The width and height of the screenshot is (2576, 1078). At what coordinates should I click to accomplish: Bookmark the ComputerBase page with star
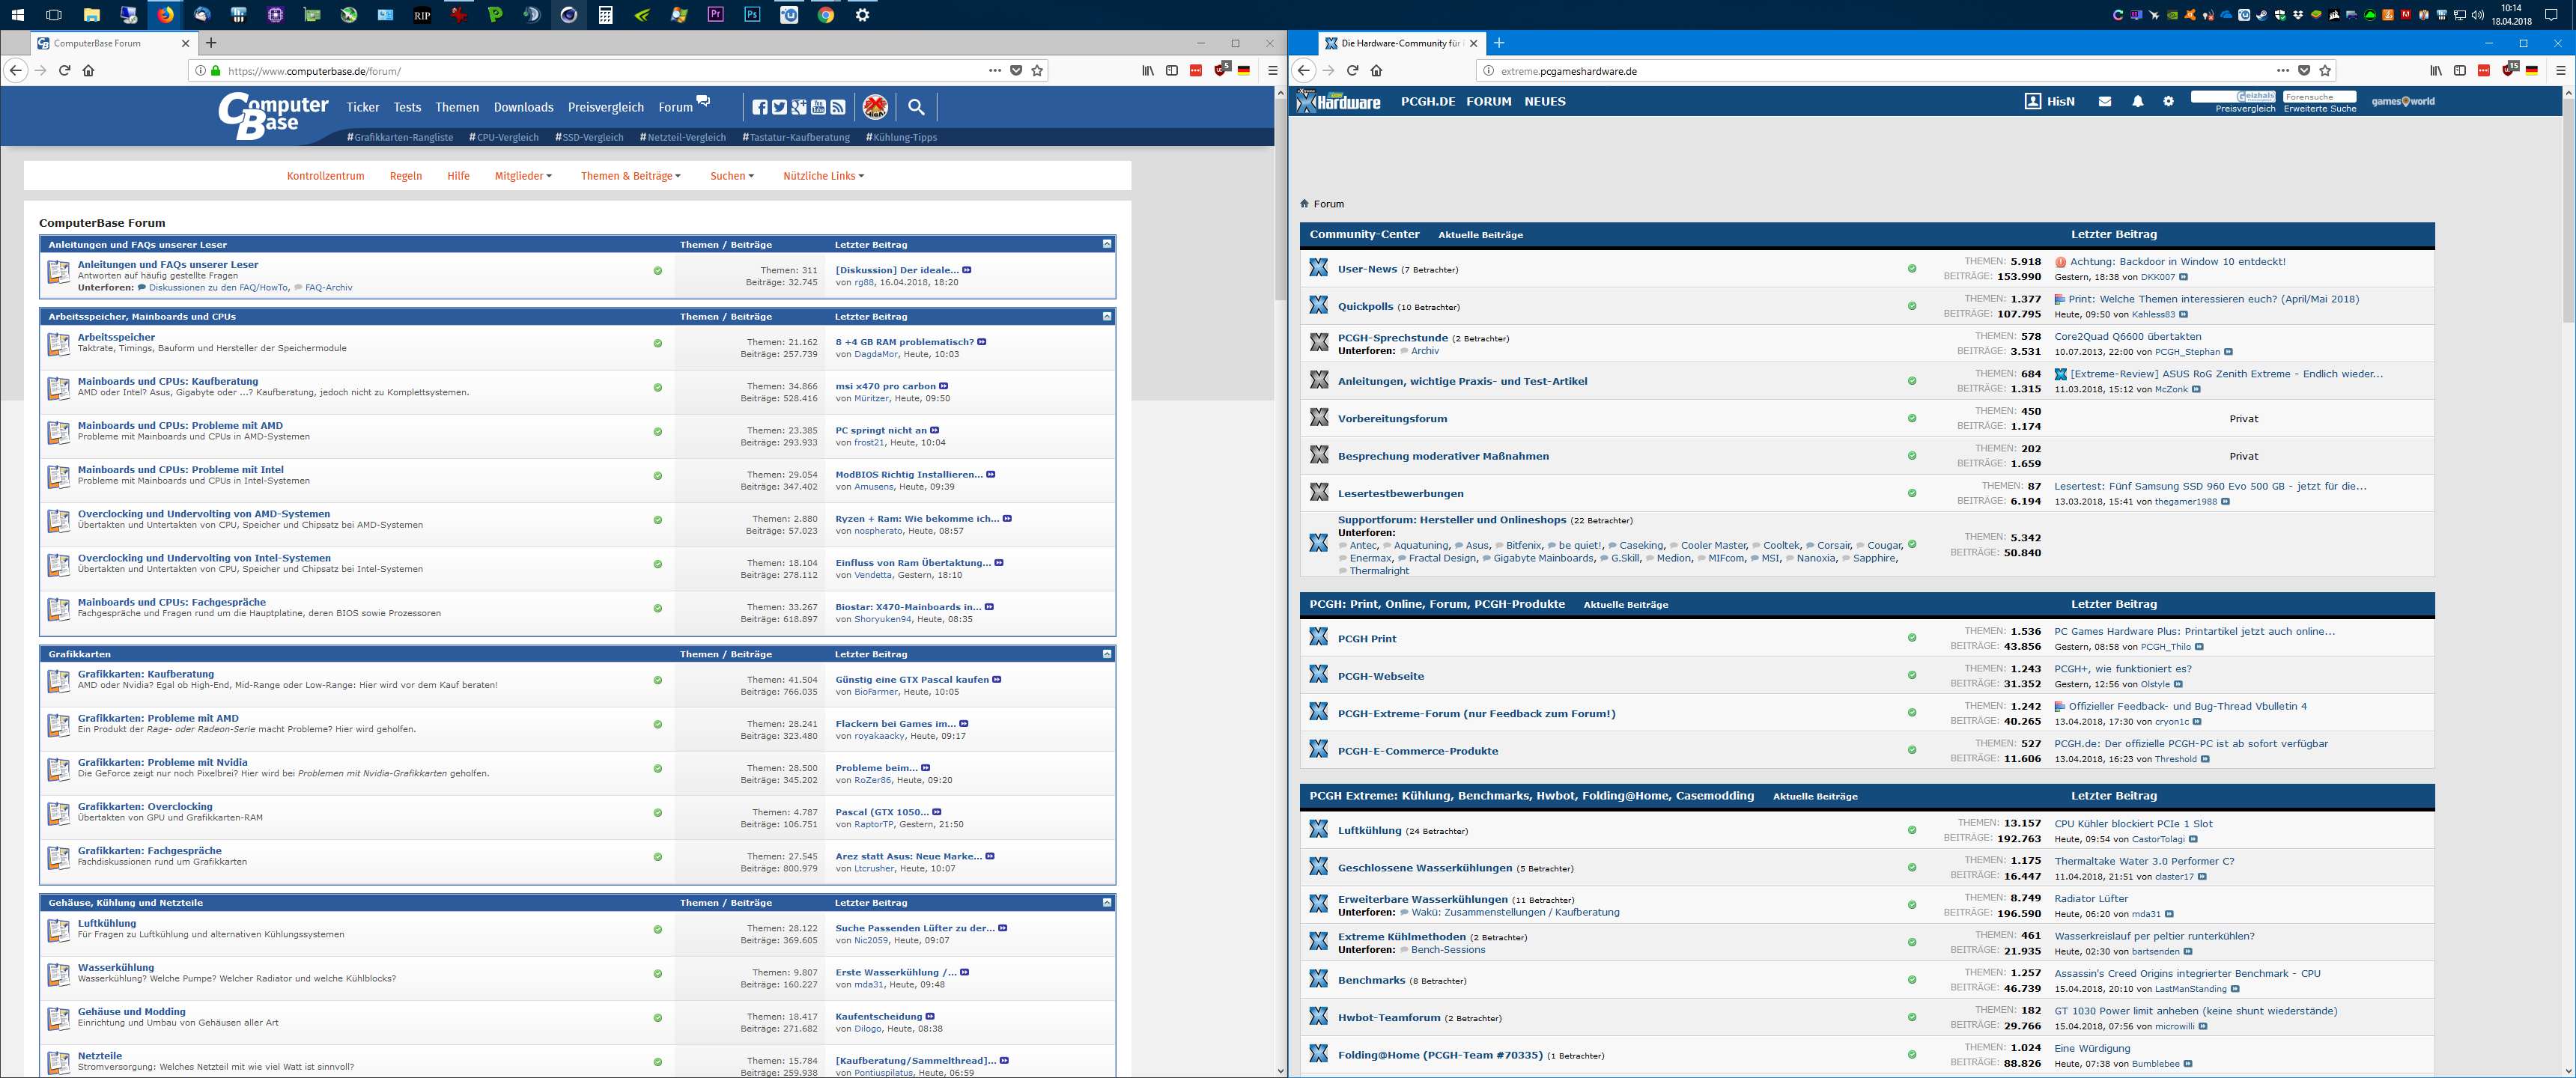pos(1037,71)
